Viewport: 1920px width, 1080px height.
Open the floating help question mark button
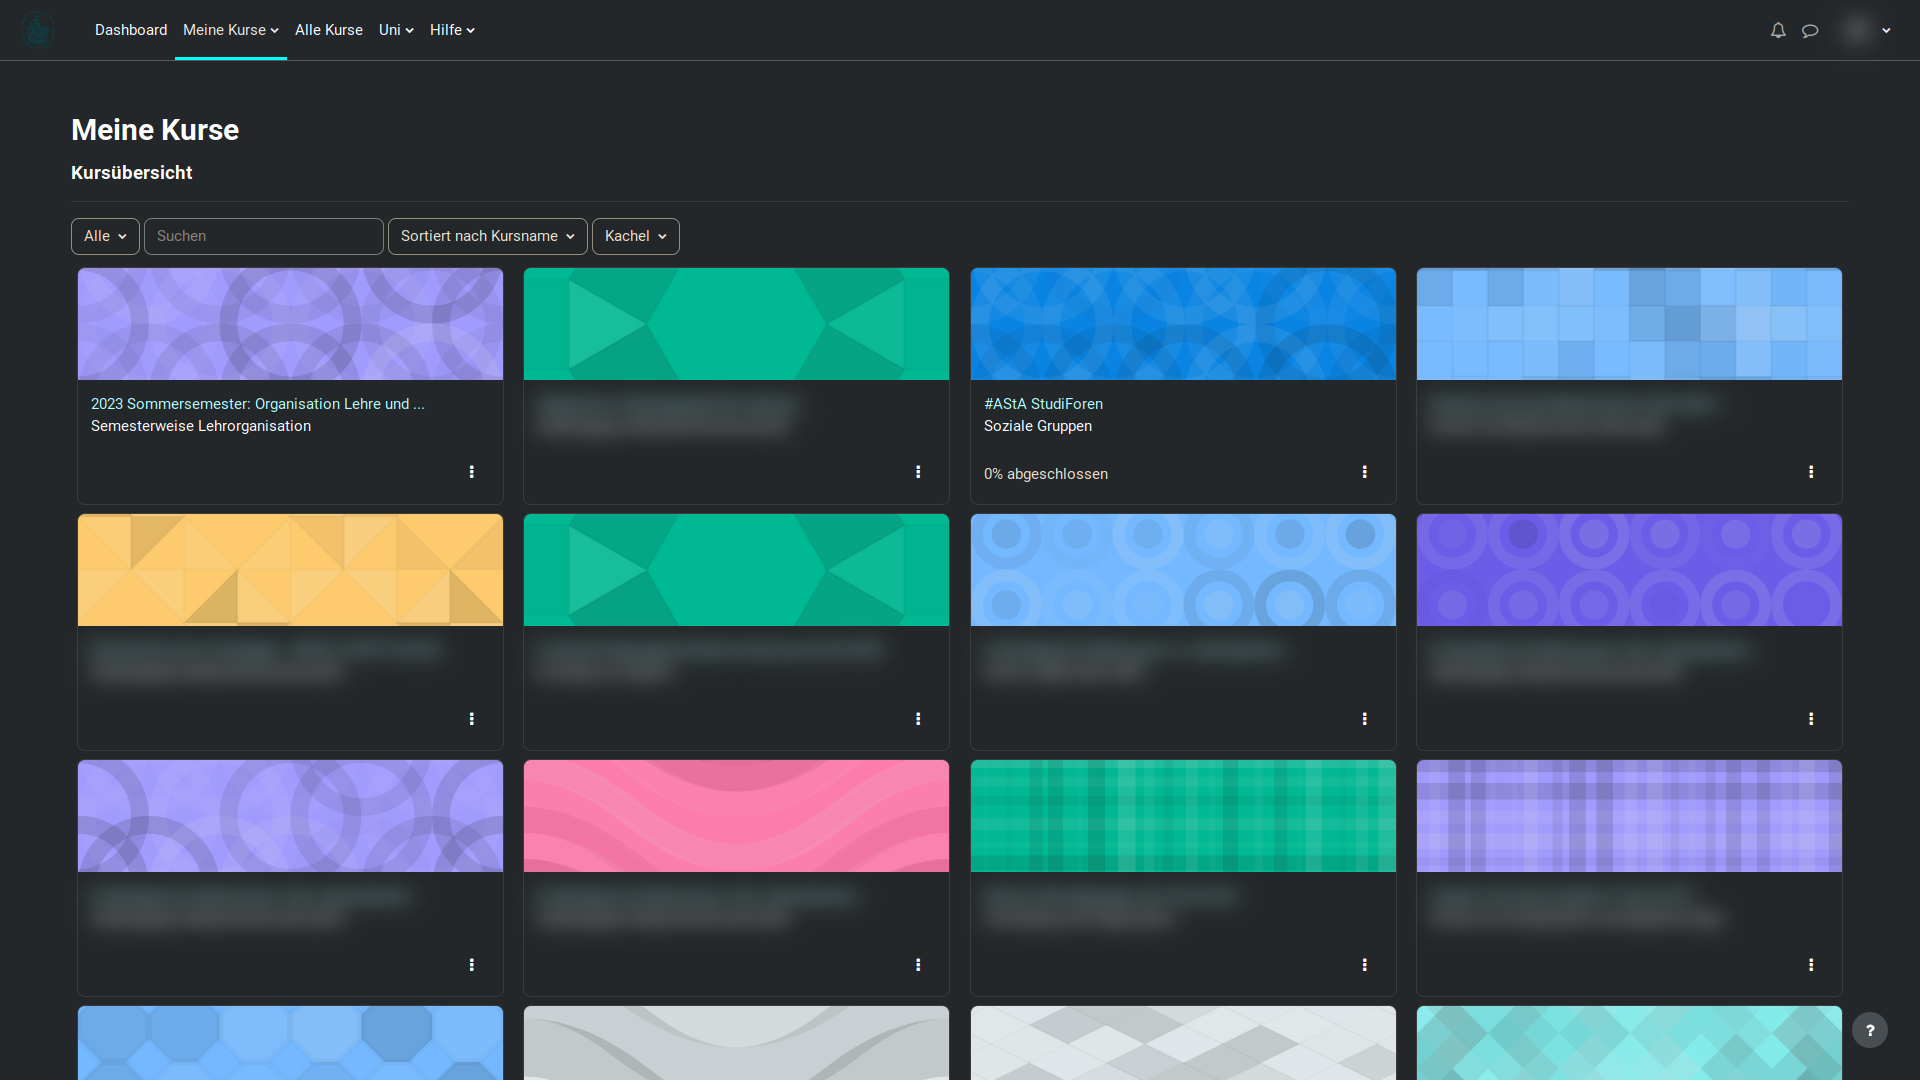pyautogui.click(x=1869, y=1030)
